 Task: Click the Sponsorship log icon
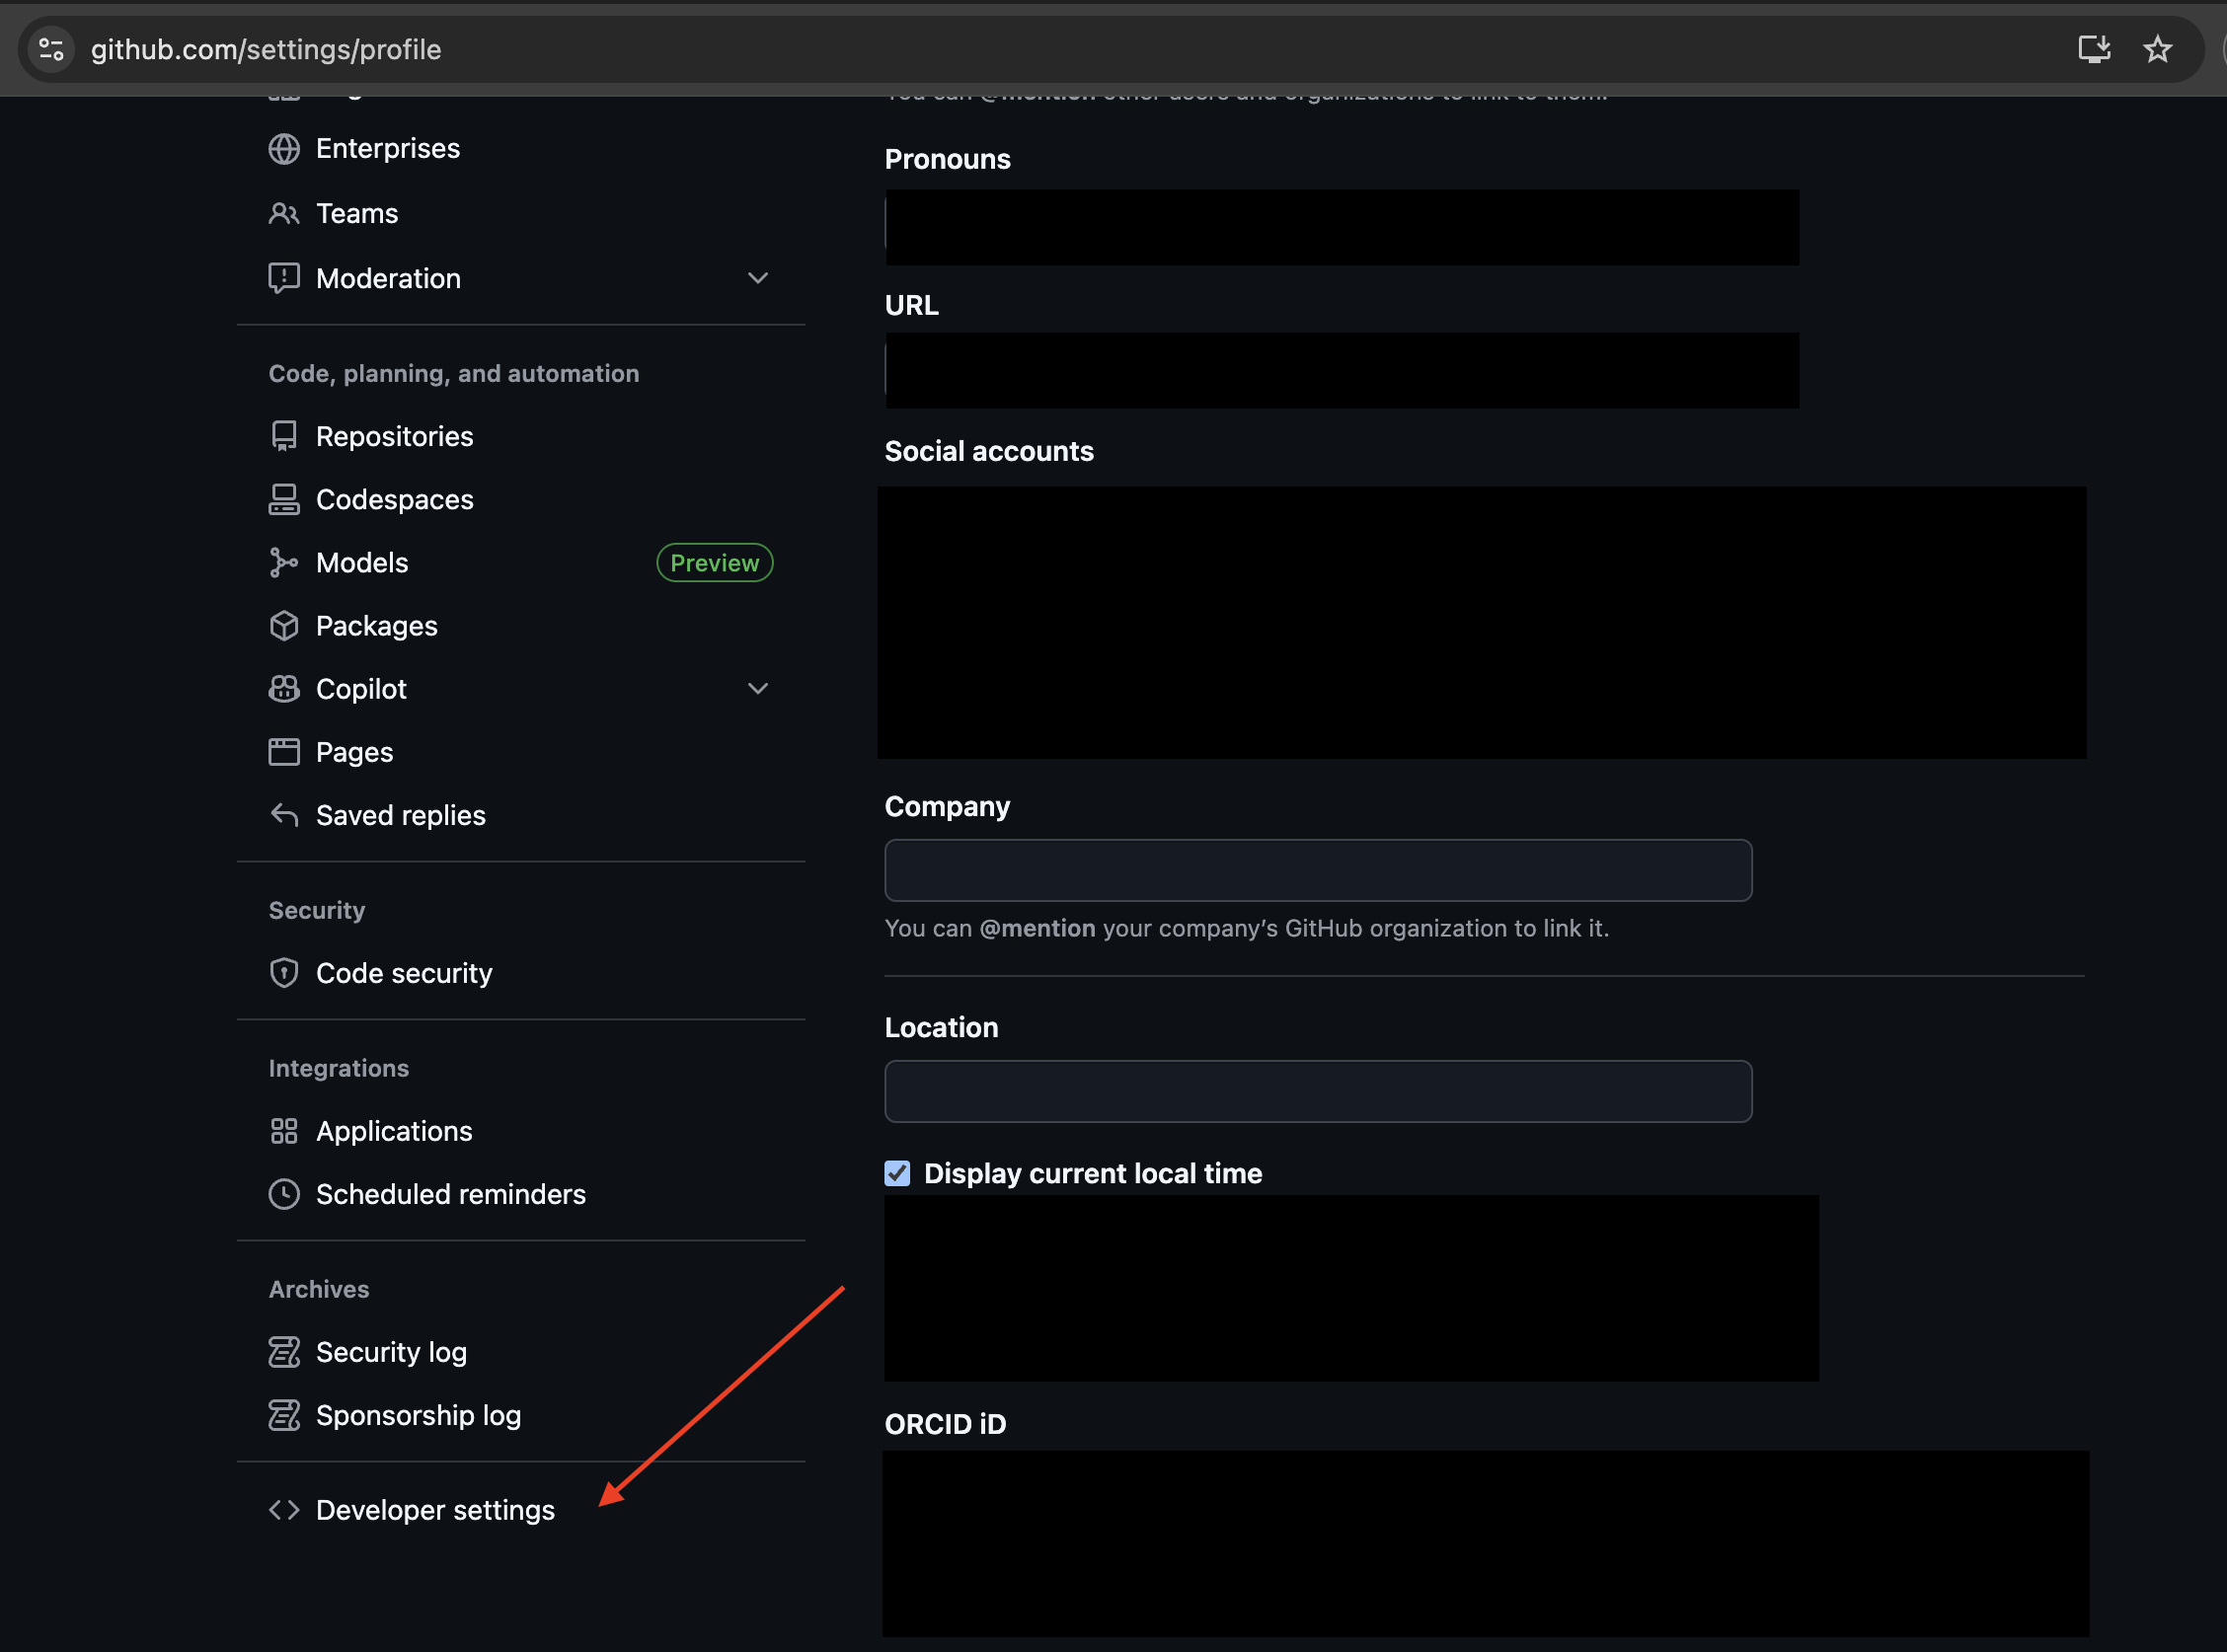pyautogui.click(x=285, y=1414)
